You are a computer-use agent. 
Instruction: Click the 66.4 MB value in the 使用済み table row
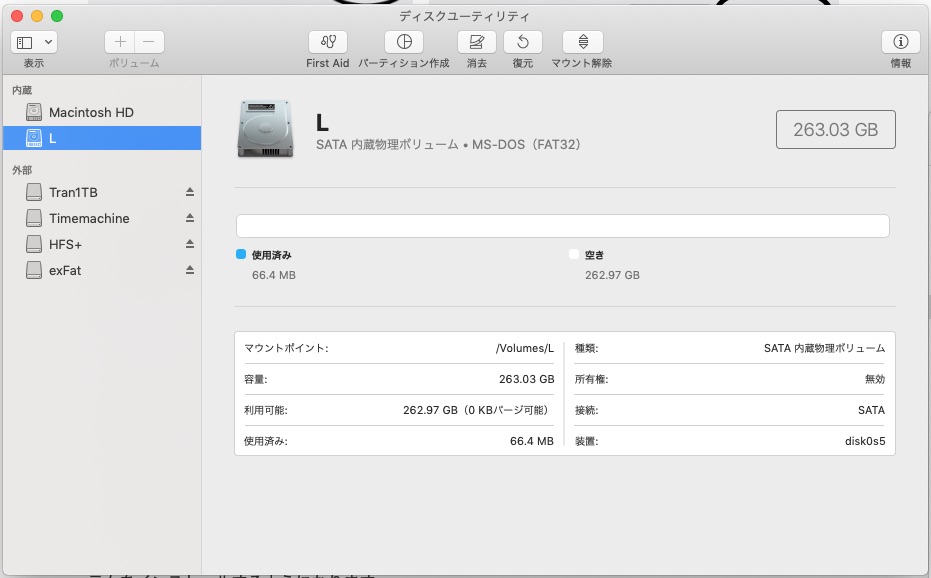[532, 441]
